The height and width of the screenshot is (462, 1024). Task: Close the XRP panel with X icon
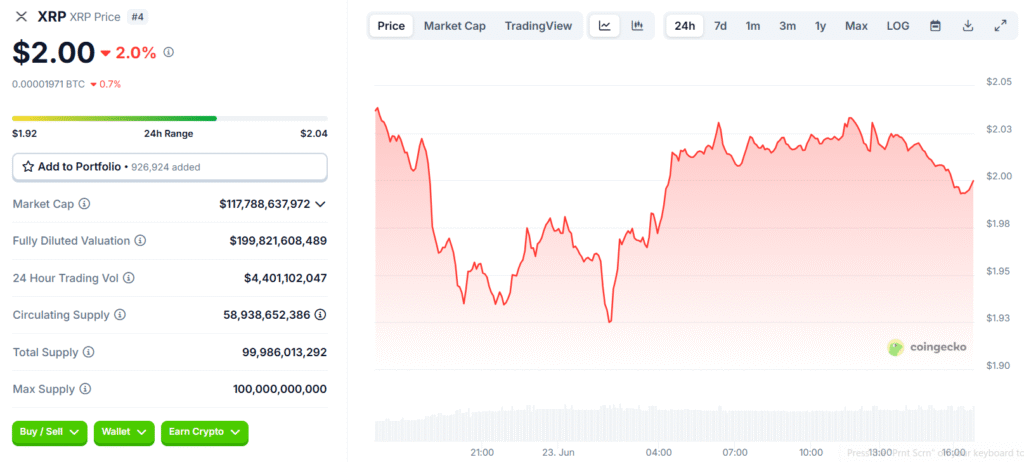coord(22,17)
